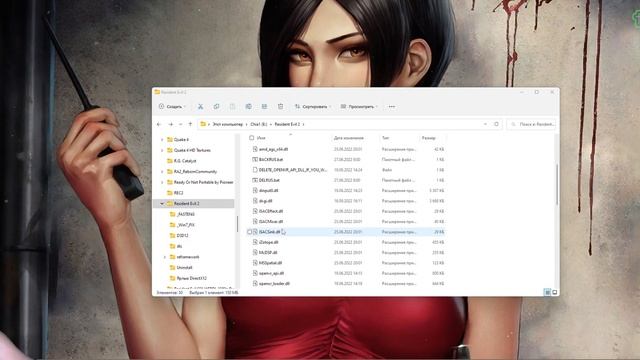
Task: Select dinput8.dll file
Action: pos(268,191)
